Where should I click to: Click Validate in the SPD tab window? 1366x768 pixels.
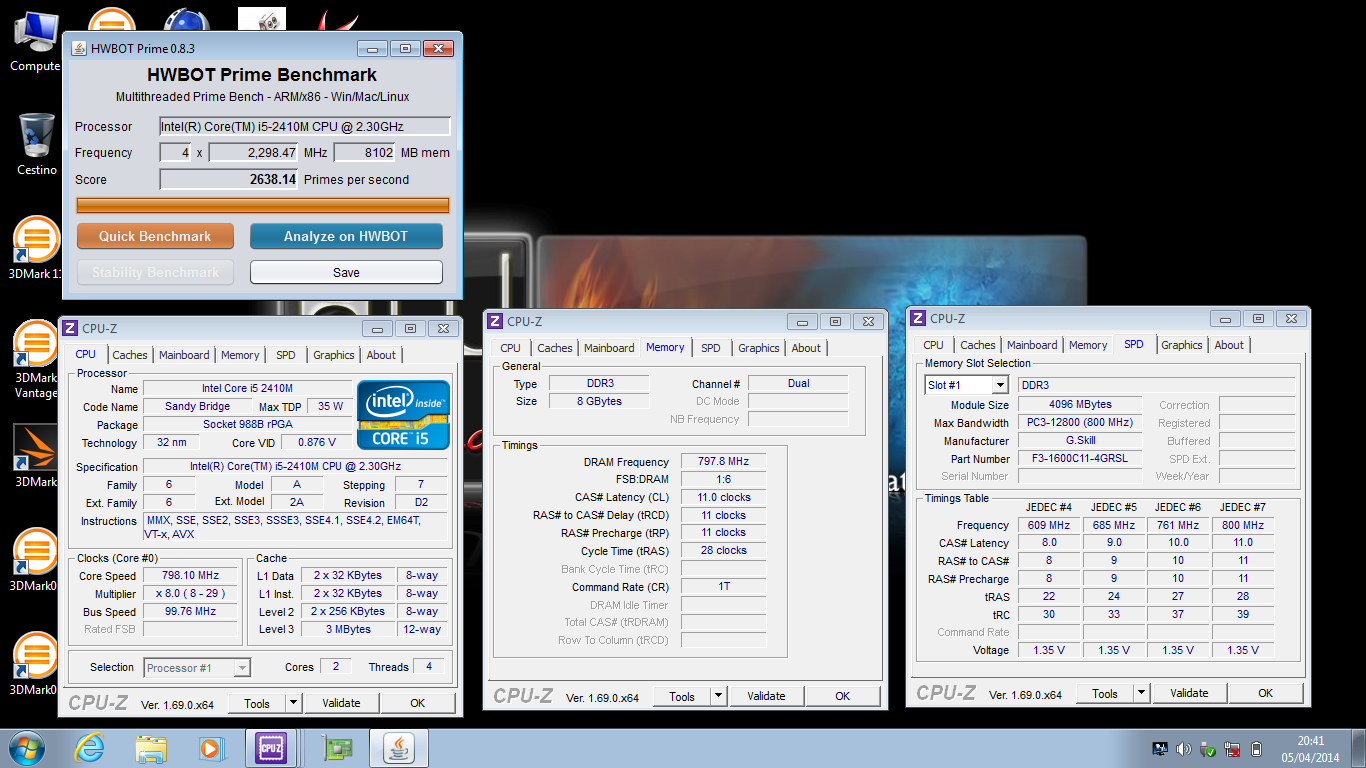coord(1189,693)
